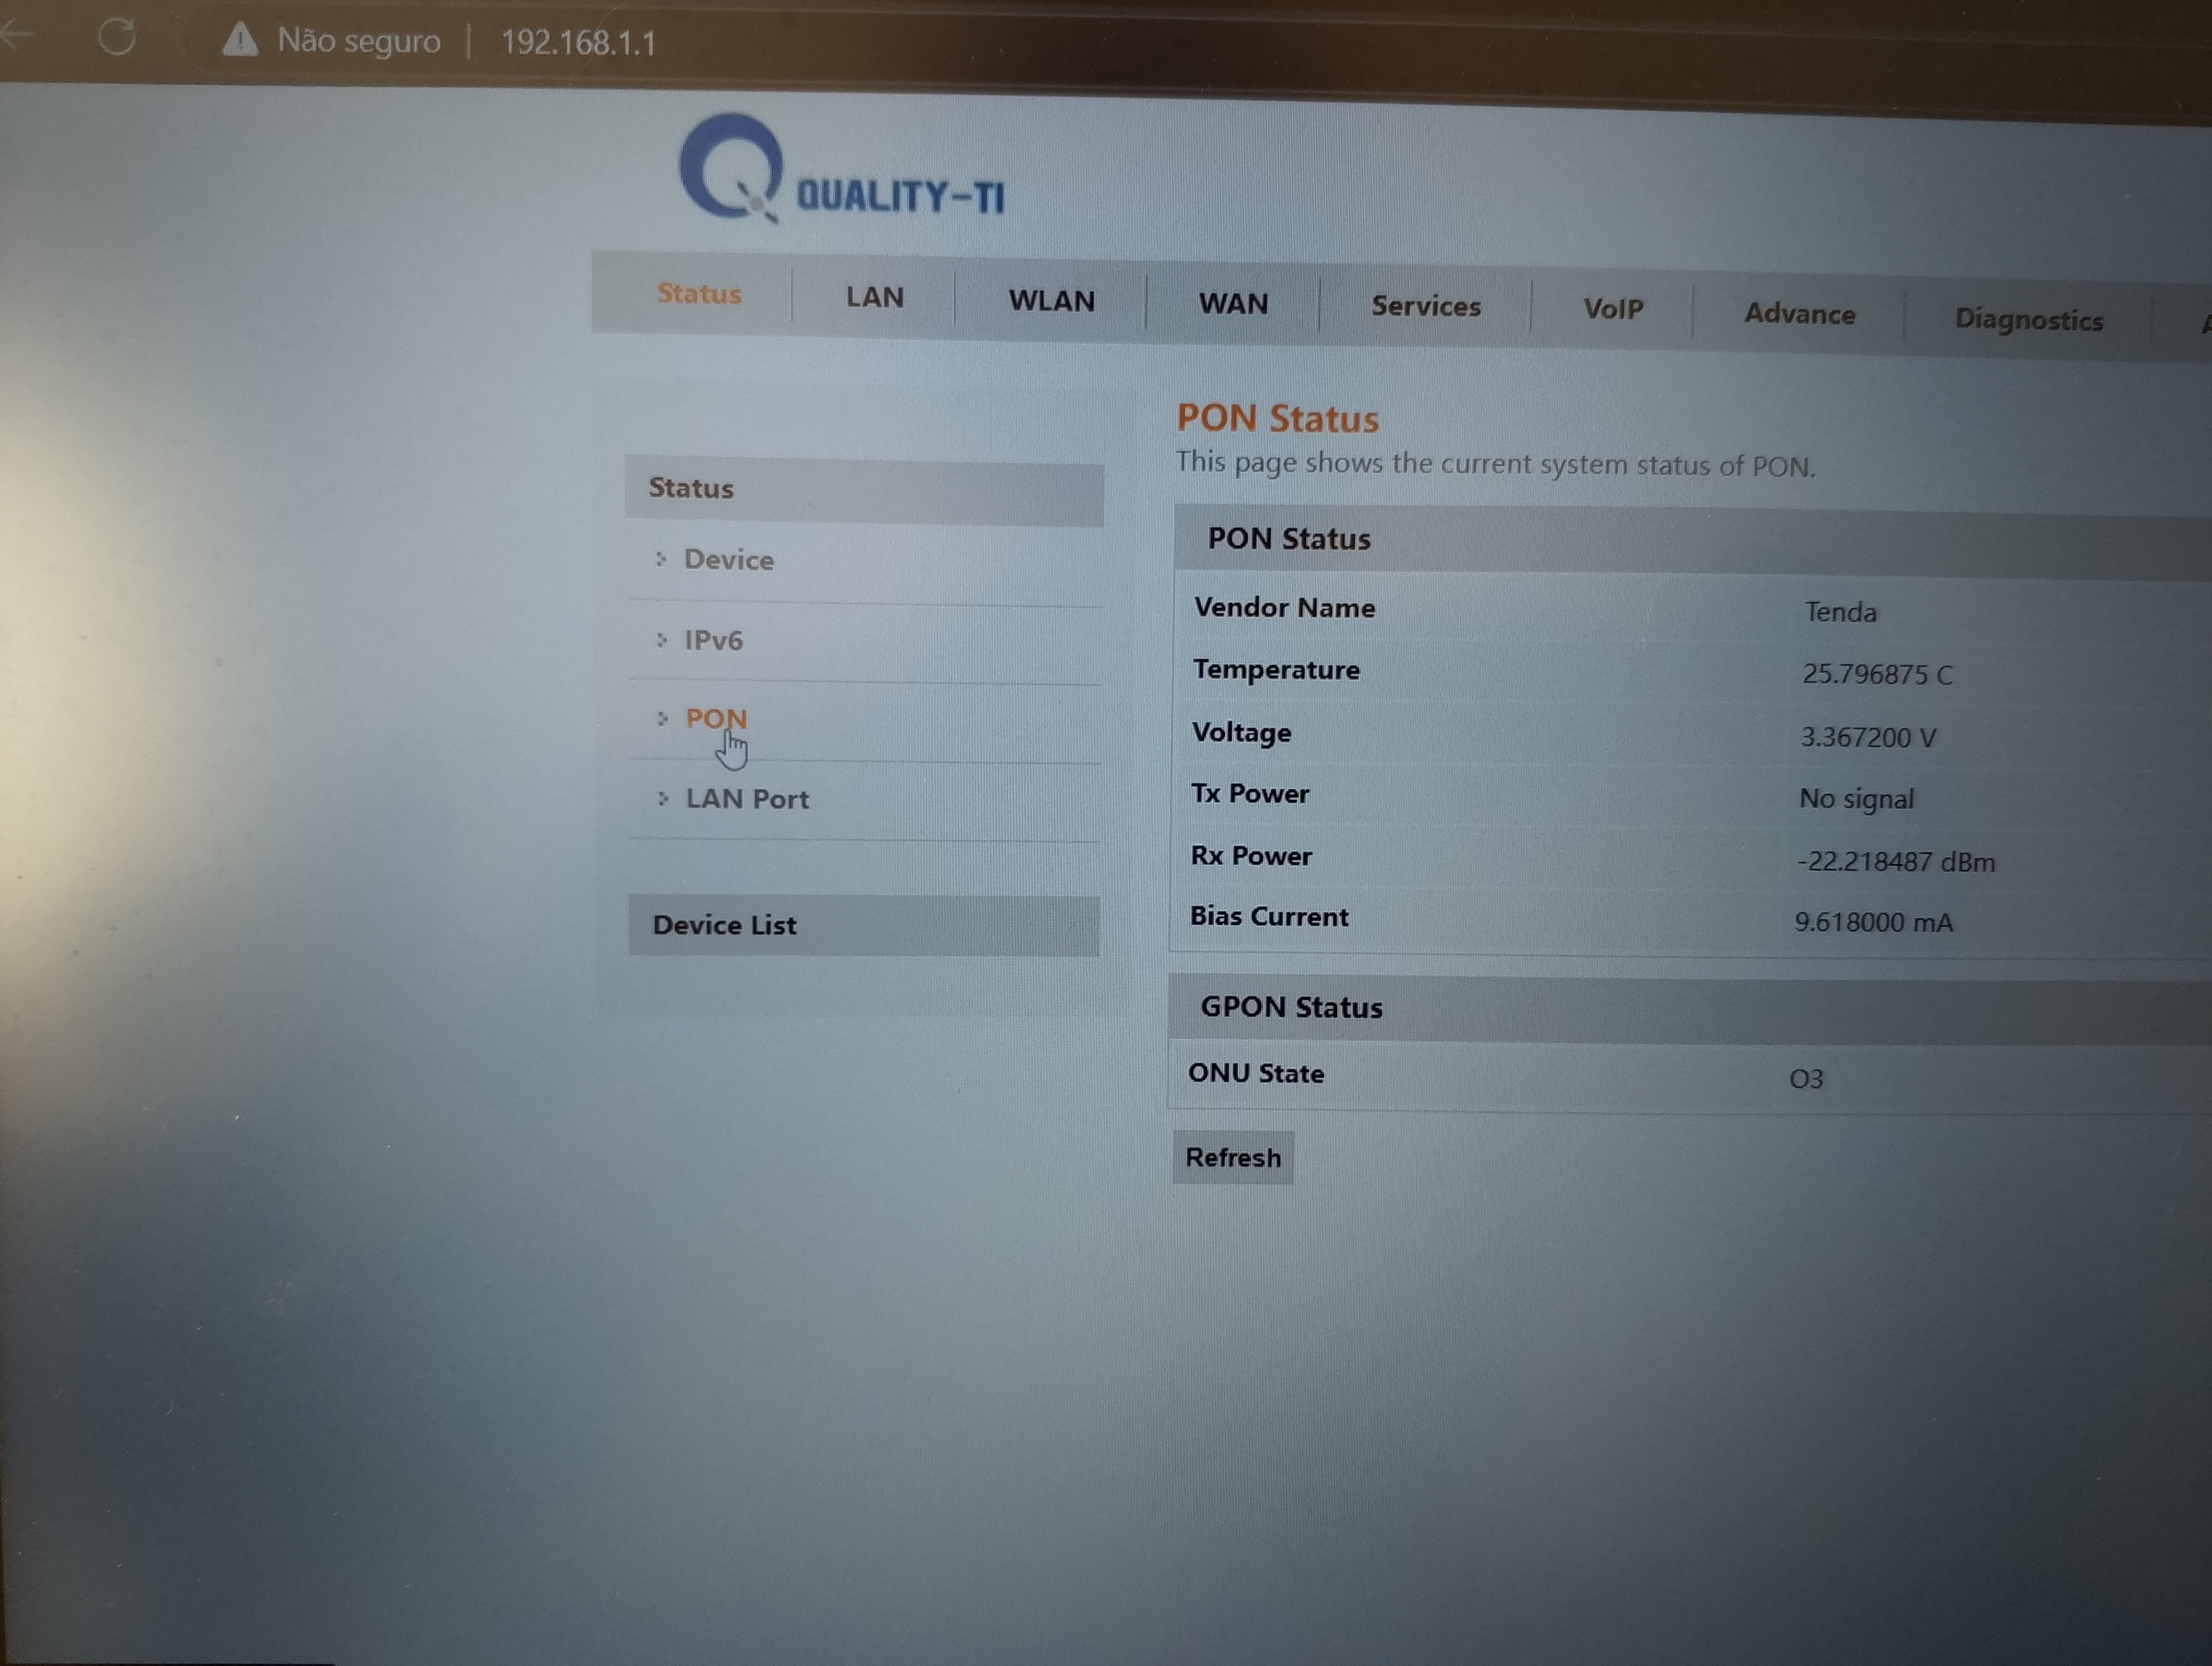Open the LAN tab
Screen dimensions: 2212x1666
click(x=874, y=297)
